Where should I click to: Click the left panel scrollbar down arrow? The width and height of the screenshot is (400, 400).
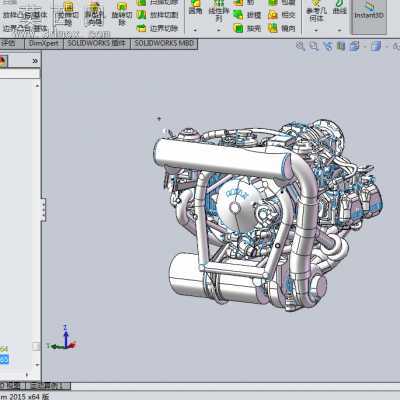coord(37,365)
